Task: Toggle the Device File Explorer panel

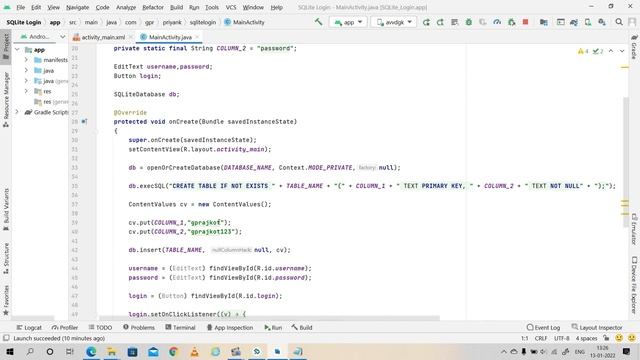Action: (x=634, y=285)
